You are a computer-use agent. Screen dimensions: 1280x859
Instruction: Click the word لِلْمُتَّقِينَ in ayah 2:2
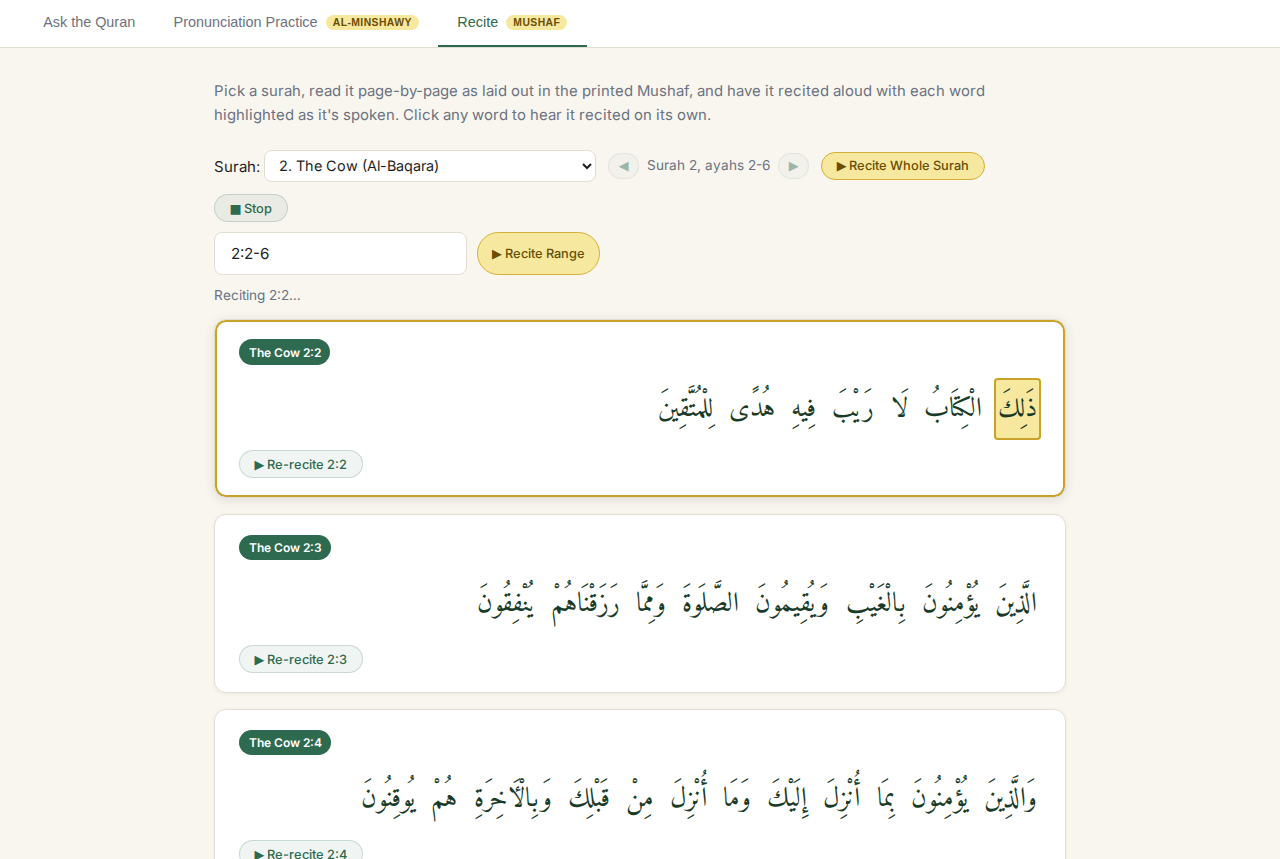coord(686,409)
